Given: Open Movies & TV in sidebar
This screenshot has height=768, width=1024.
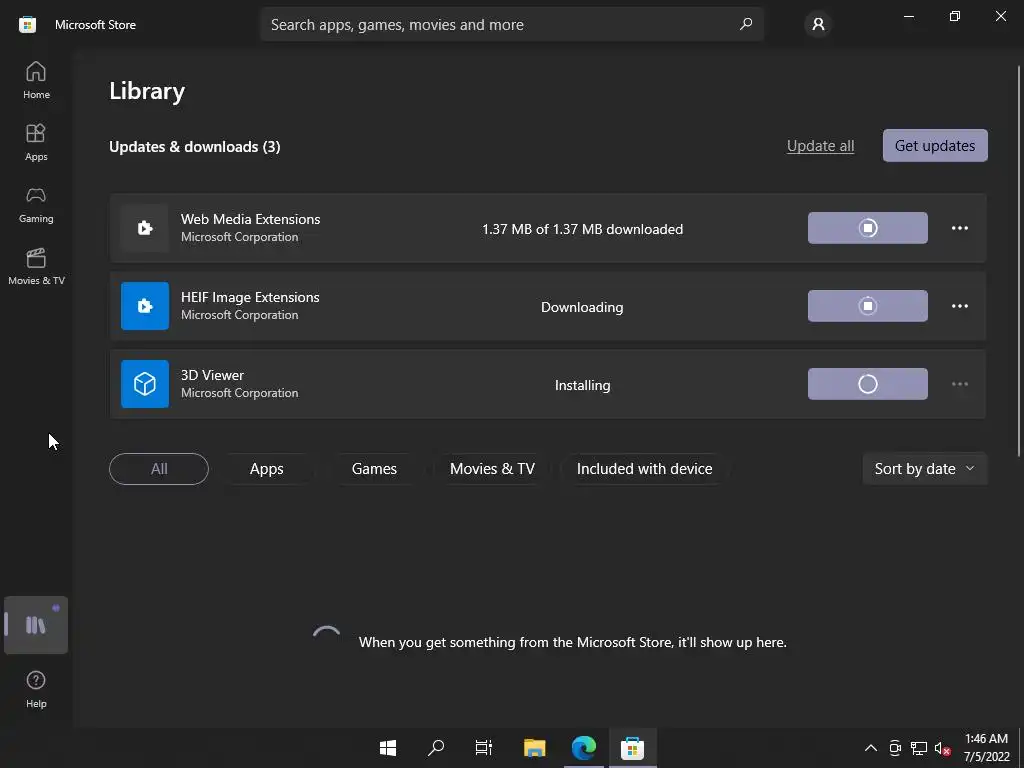Looking at the screenshot, I should pyautogui.click(x=36, y=266).
